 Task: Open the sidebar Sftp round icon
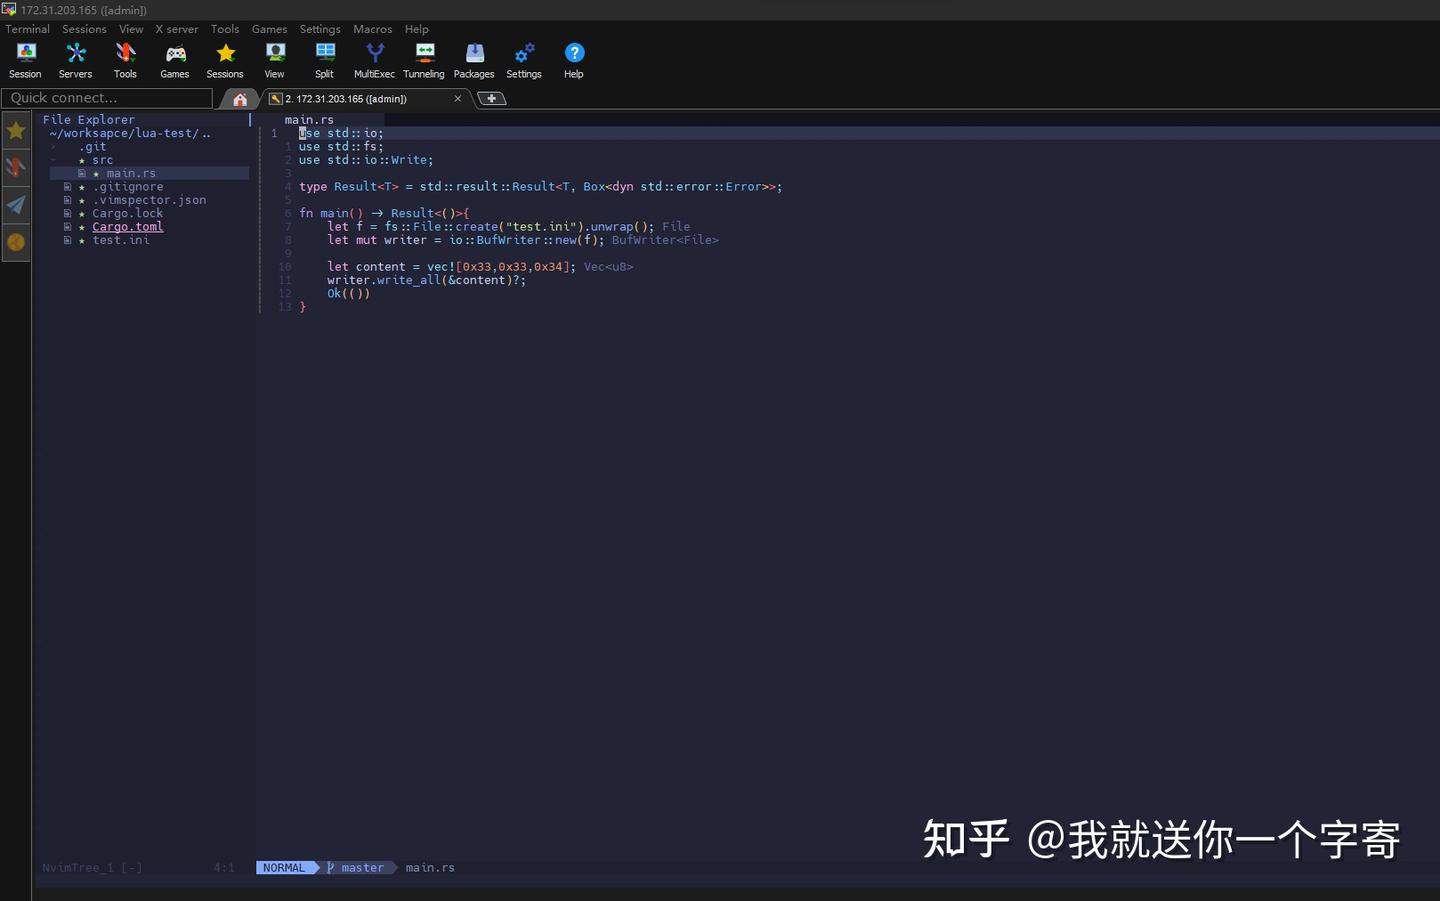click(x=16, y=242)
